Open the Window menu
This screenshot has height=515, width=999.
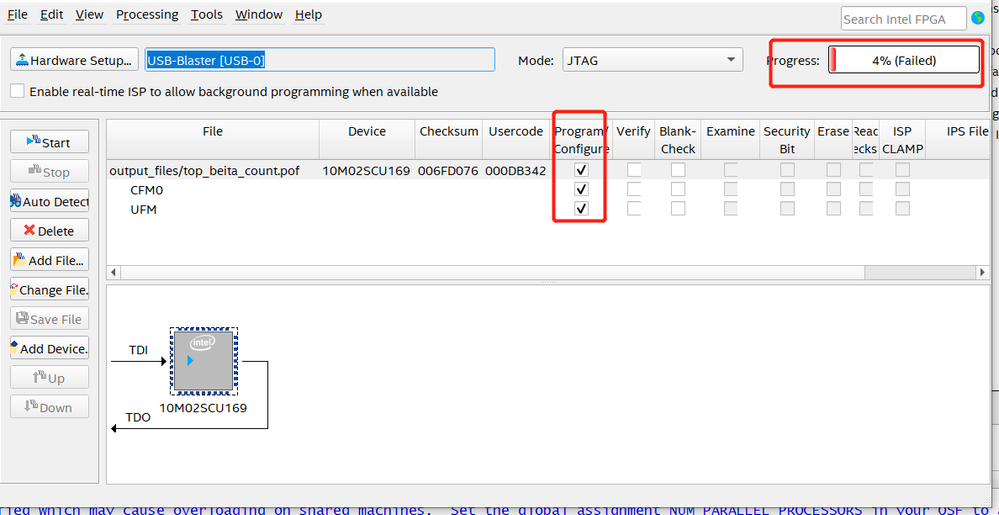[259, 15]
